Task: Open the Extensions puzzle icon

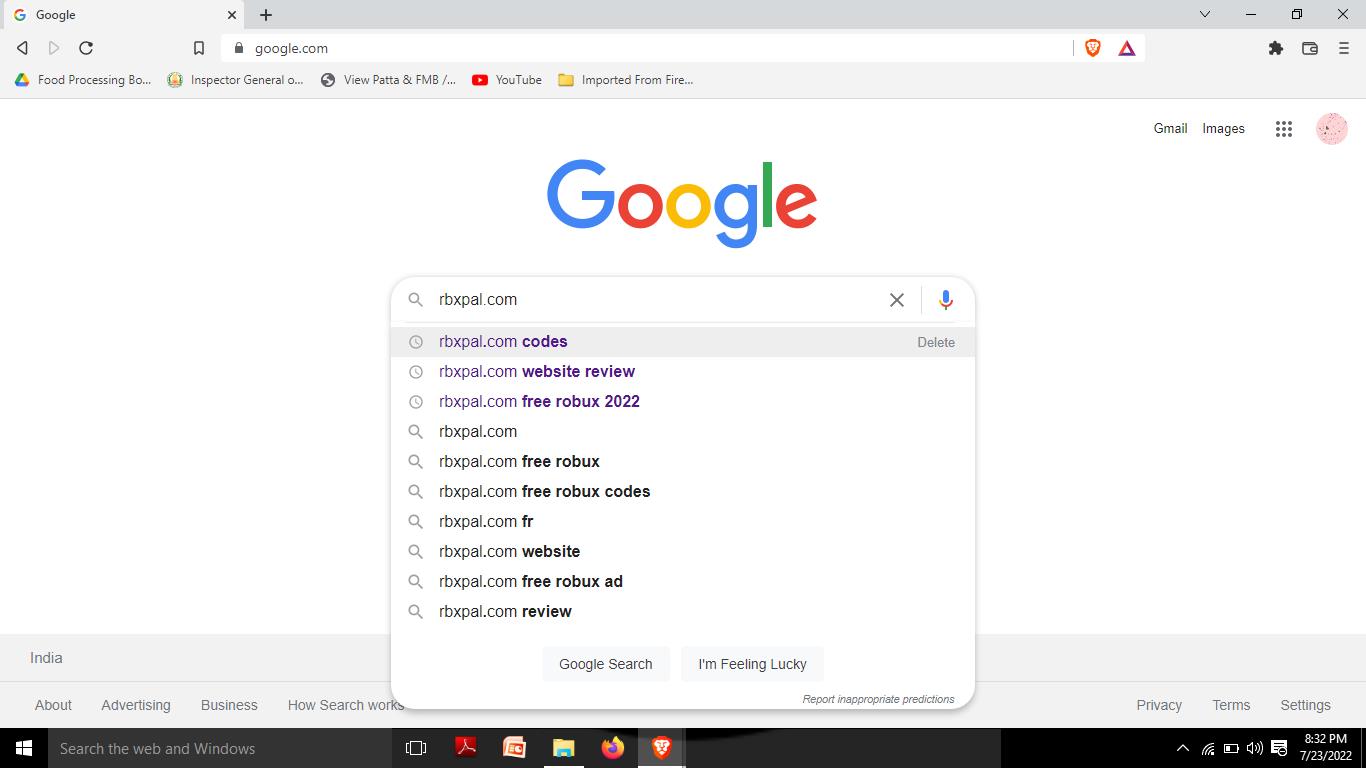Action: [x=1276, y=48]
